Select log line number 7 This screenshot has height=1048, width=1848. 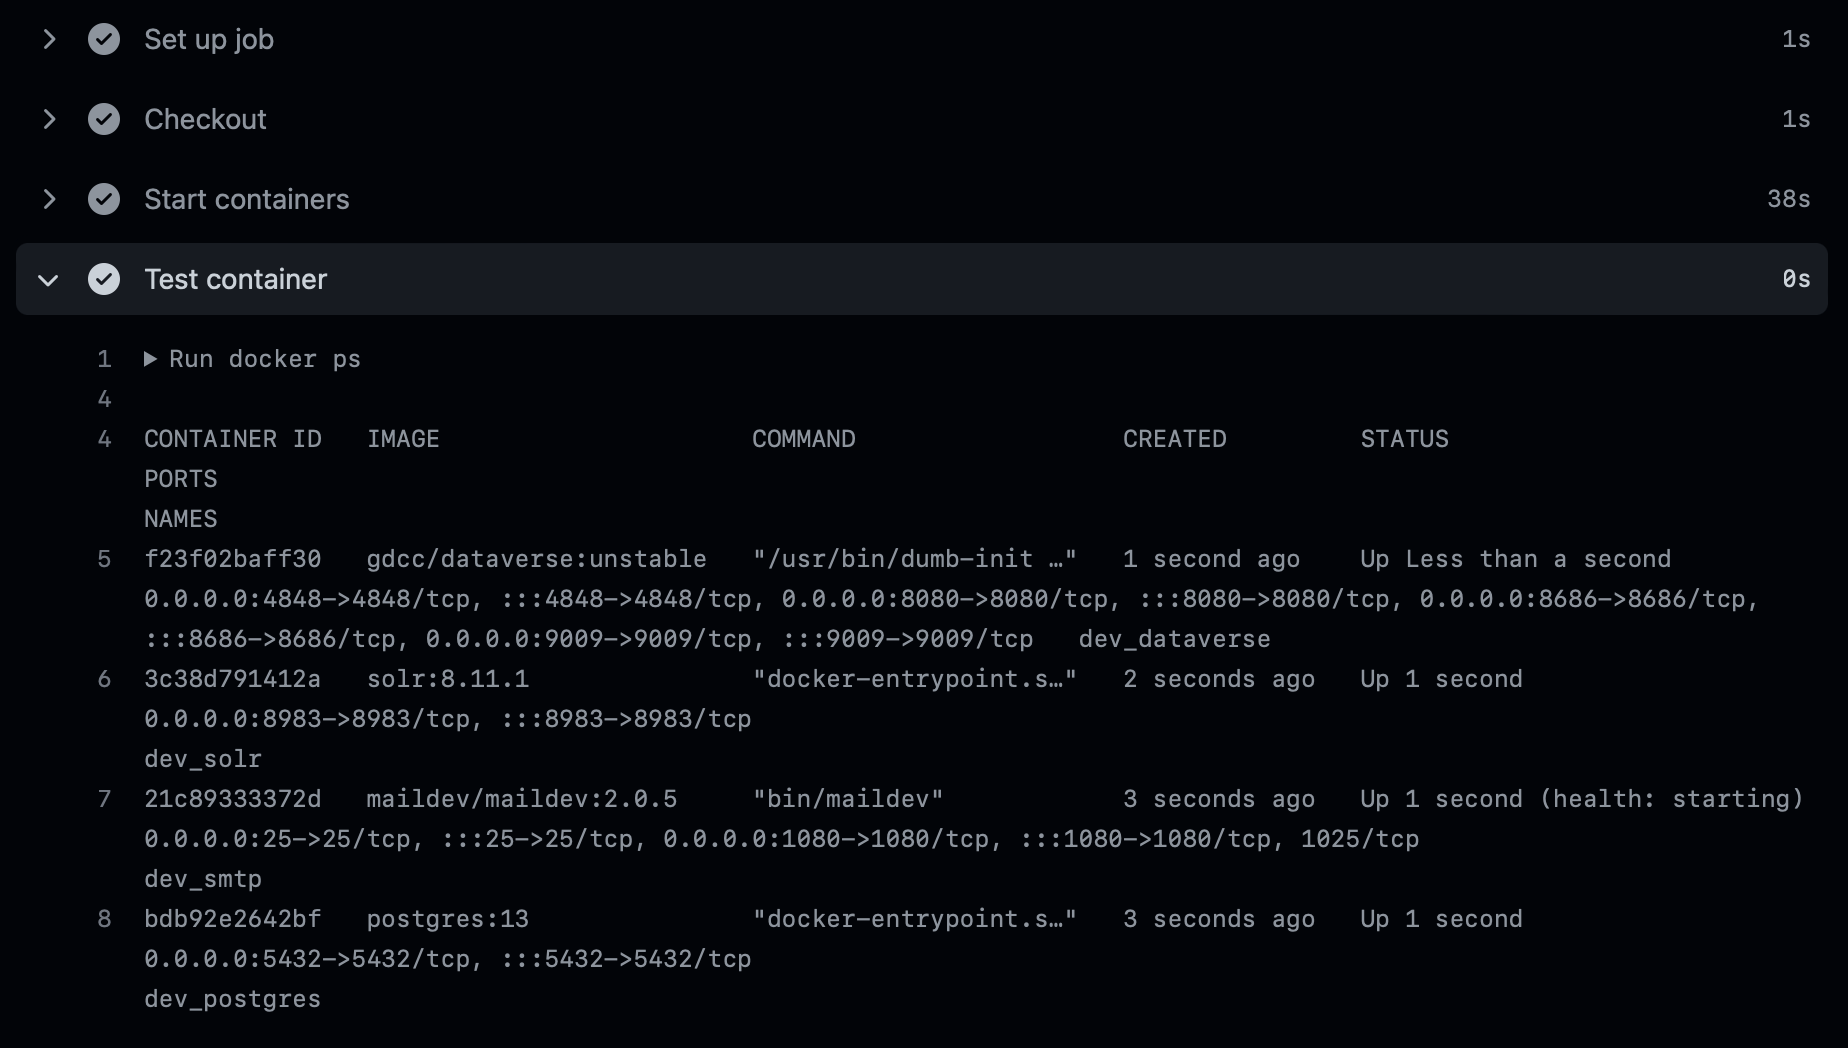pos(104,799)
